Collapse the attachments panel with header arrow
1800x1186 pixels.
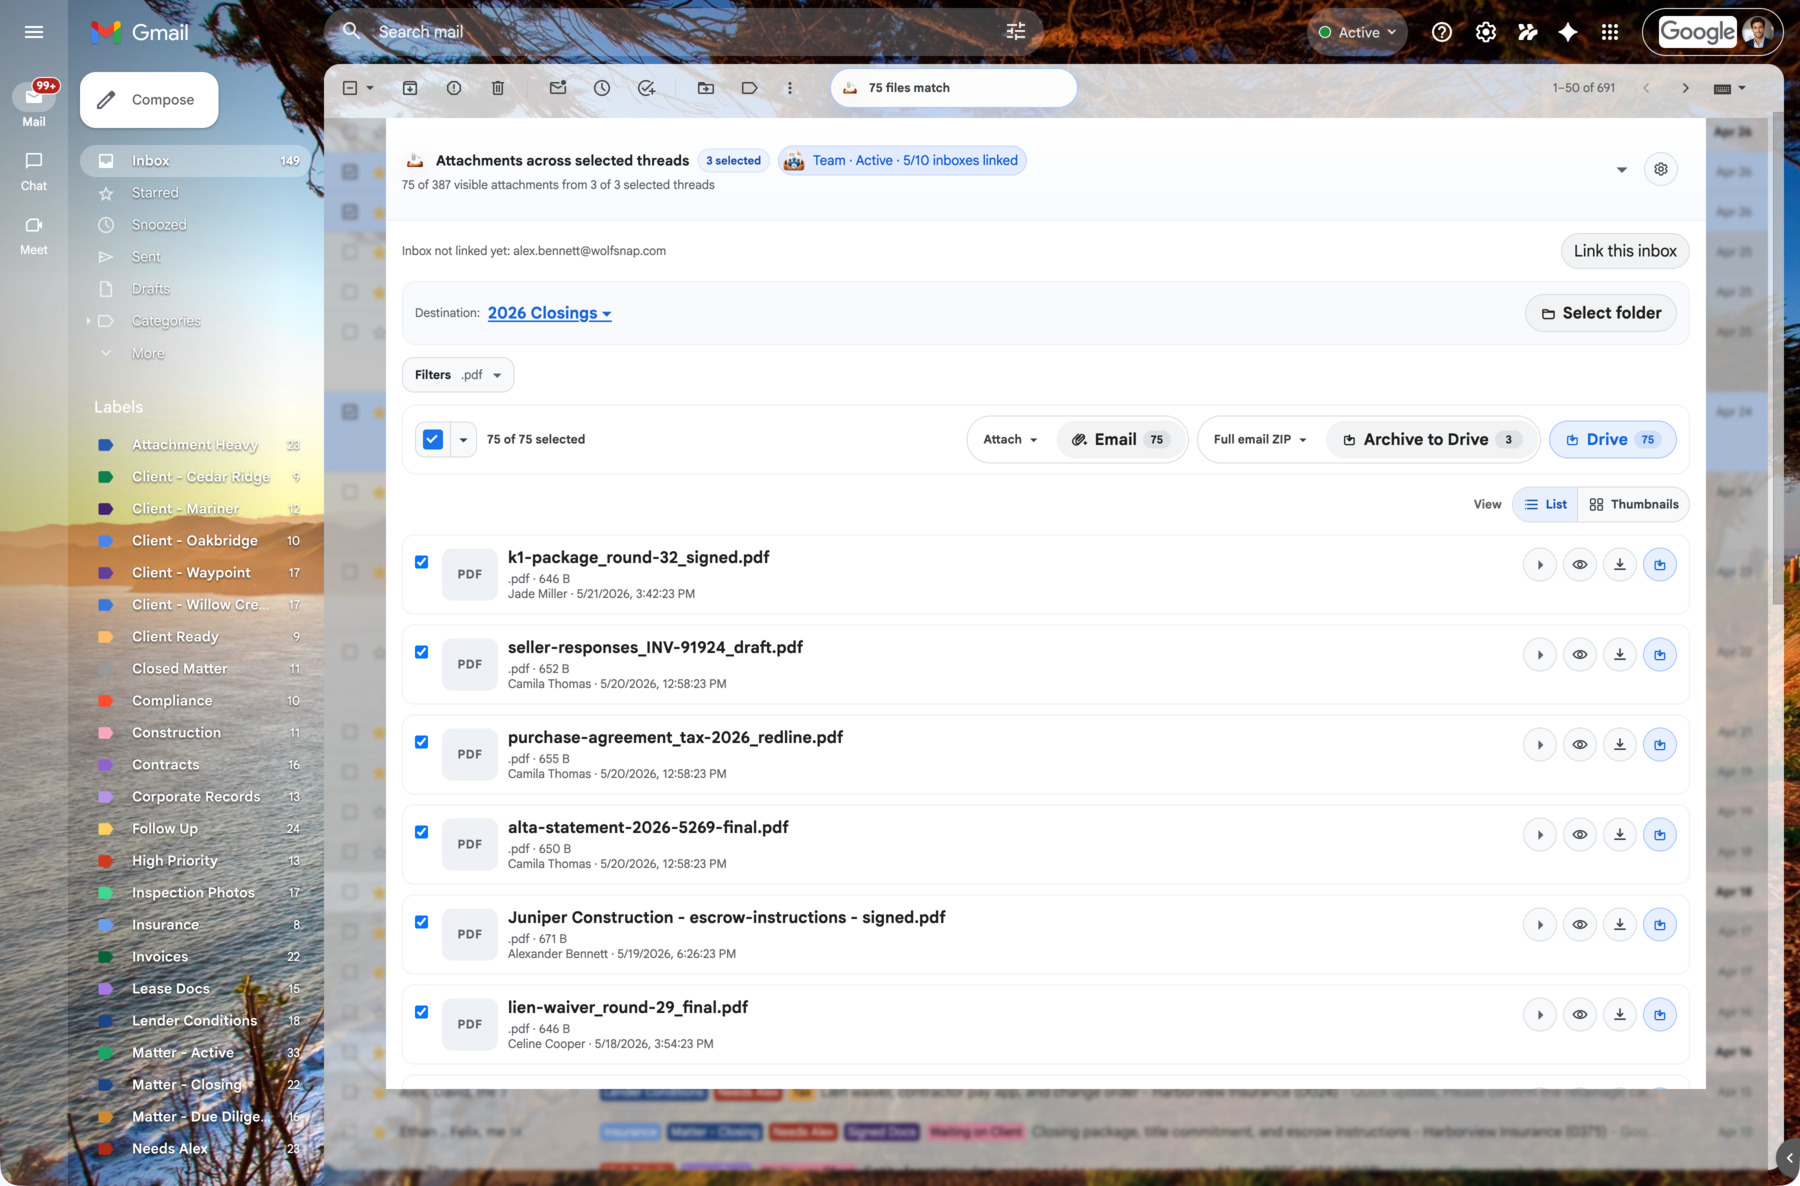[x=1622, y=169]
